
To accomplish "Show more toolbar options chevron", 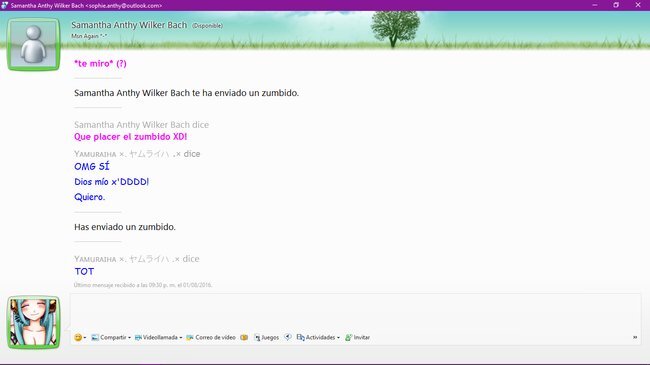I will click(635, 337).
